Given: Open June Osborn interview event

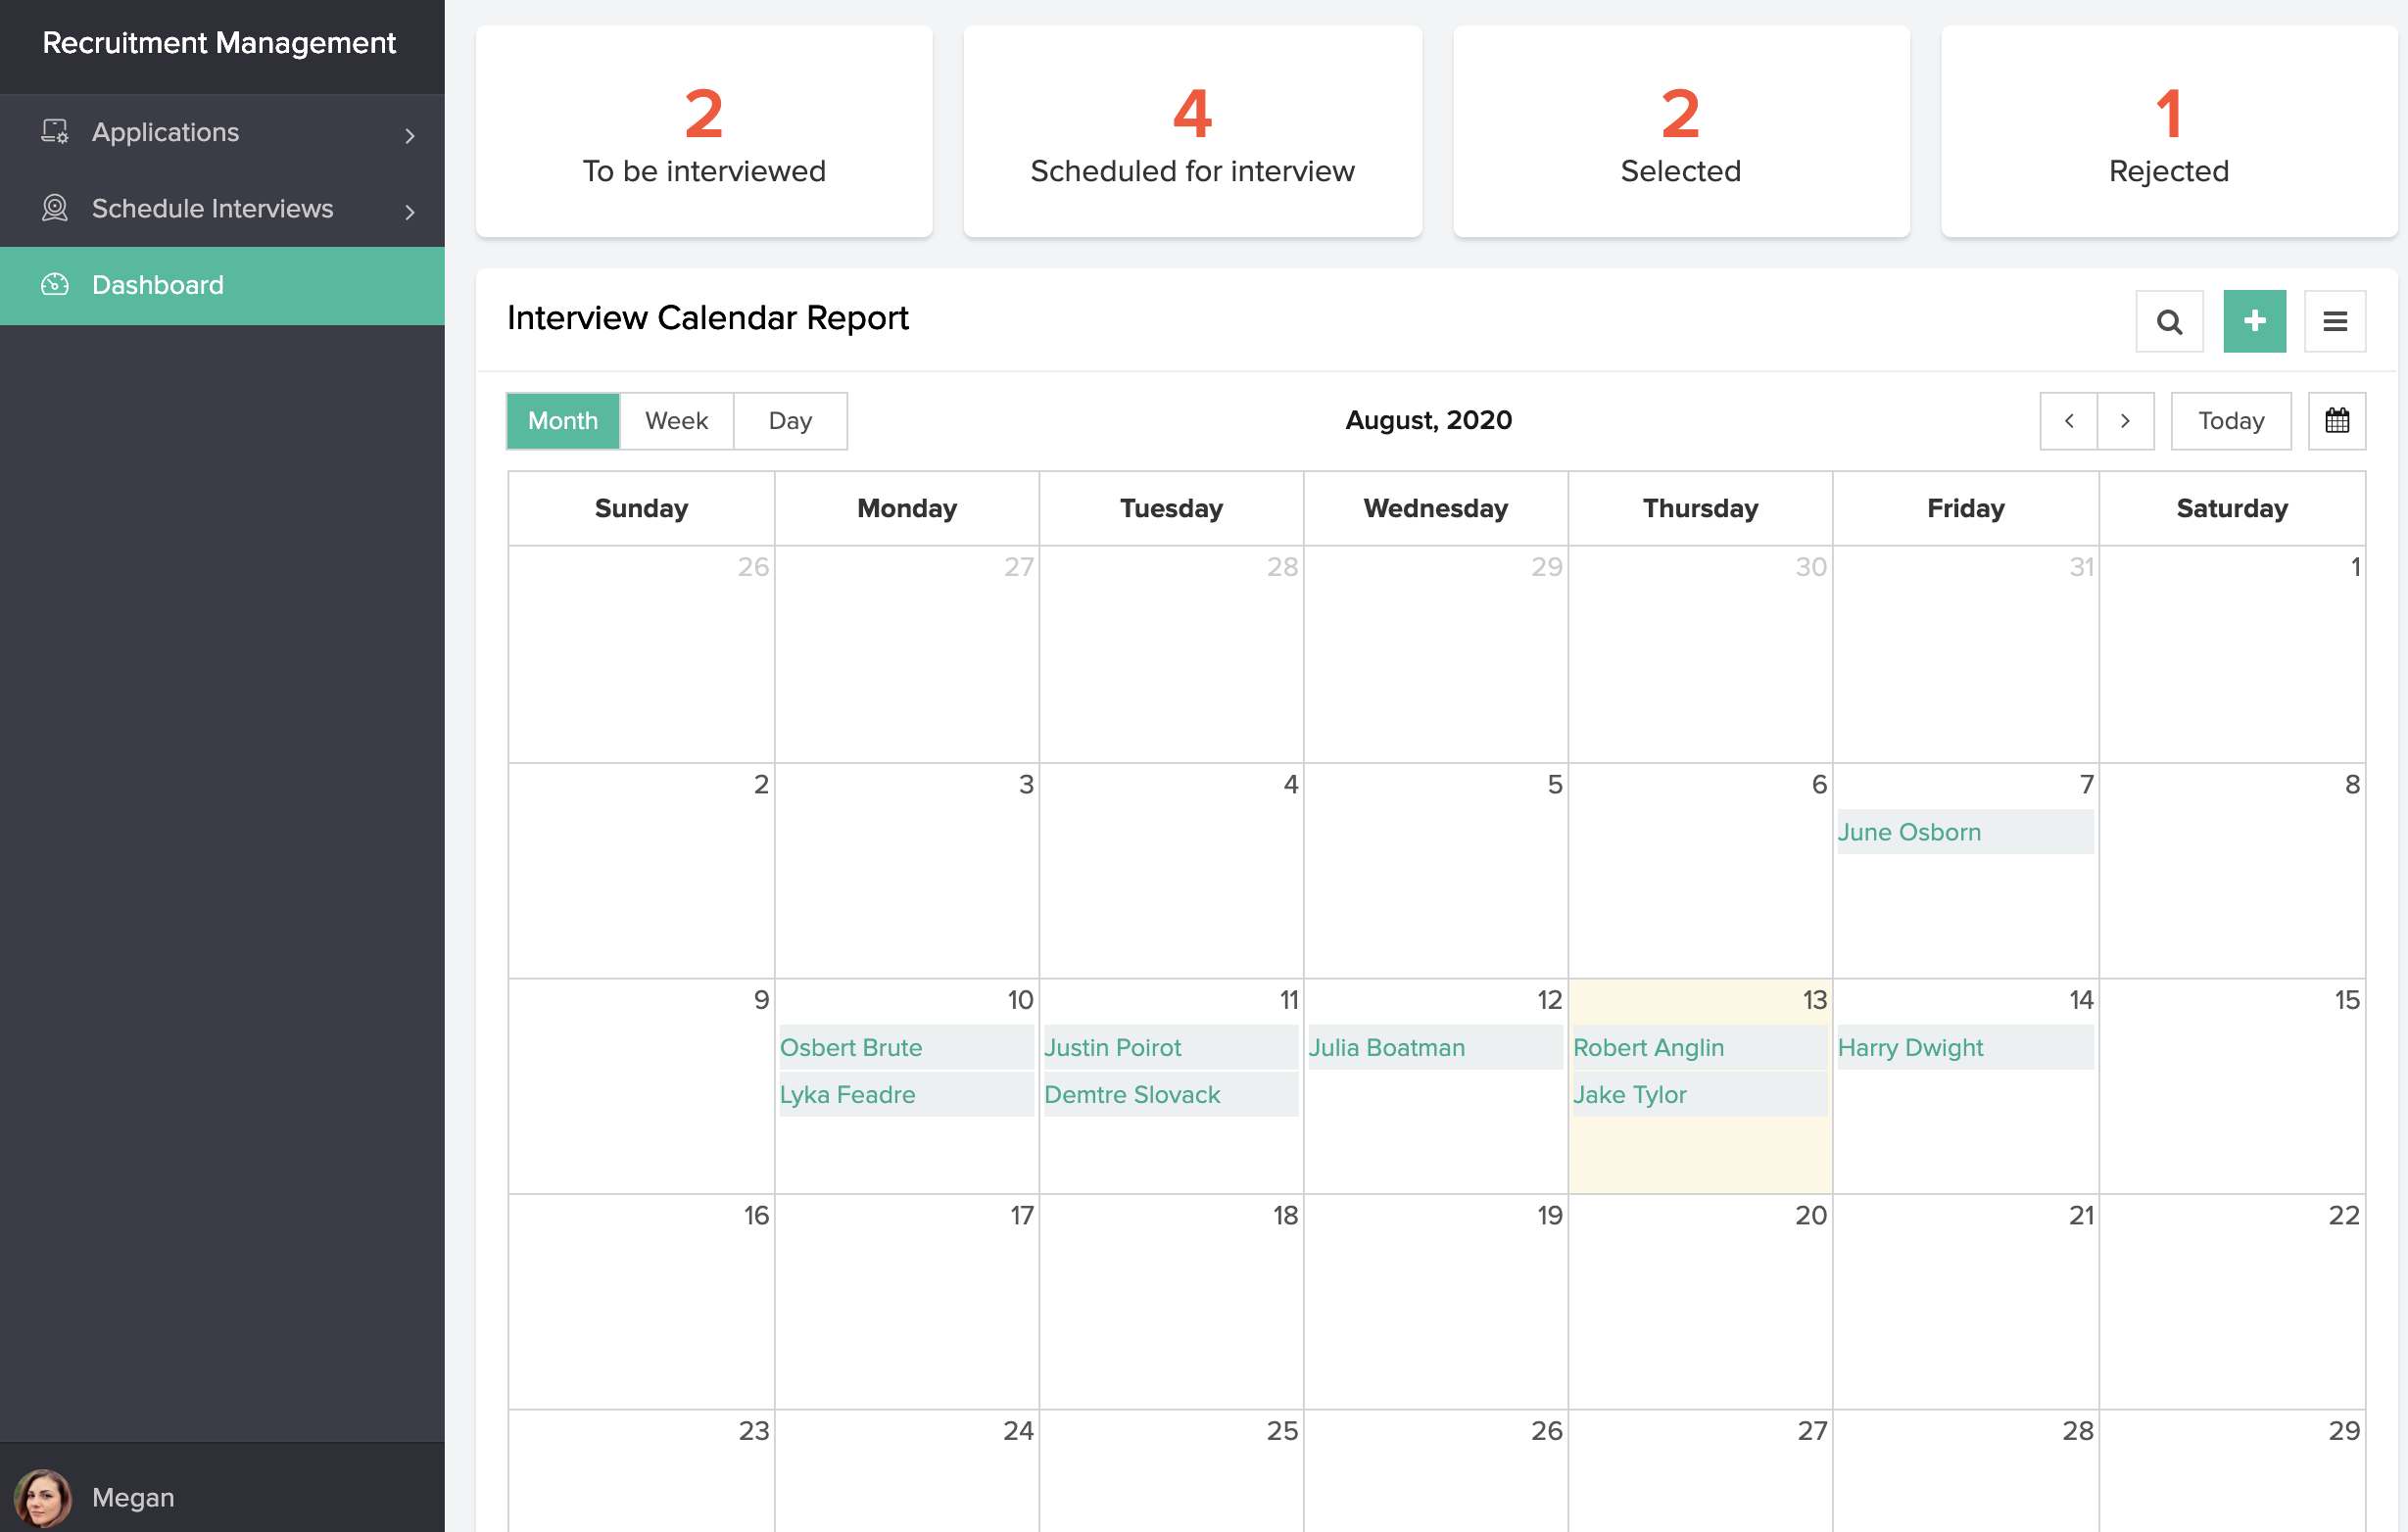Looking at the screenshot, I should click(x=1908, y=832).
